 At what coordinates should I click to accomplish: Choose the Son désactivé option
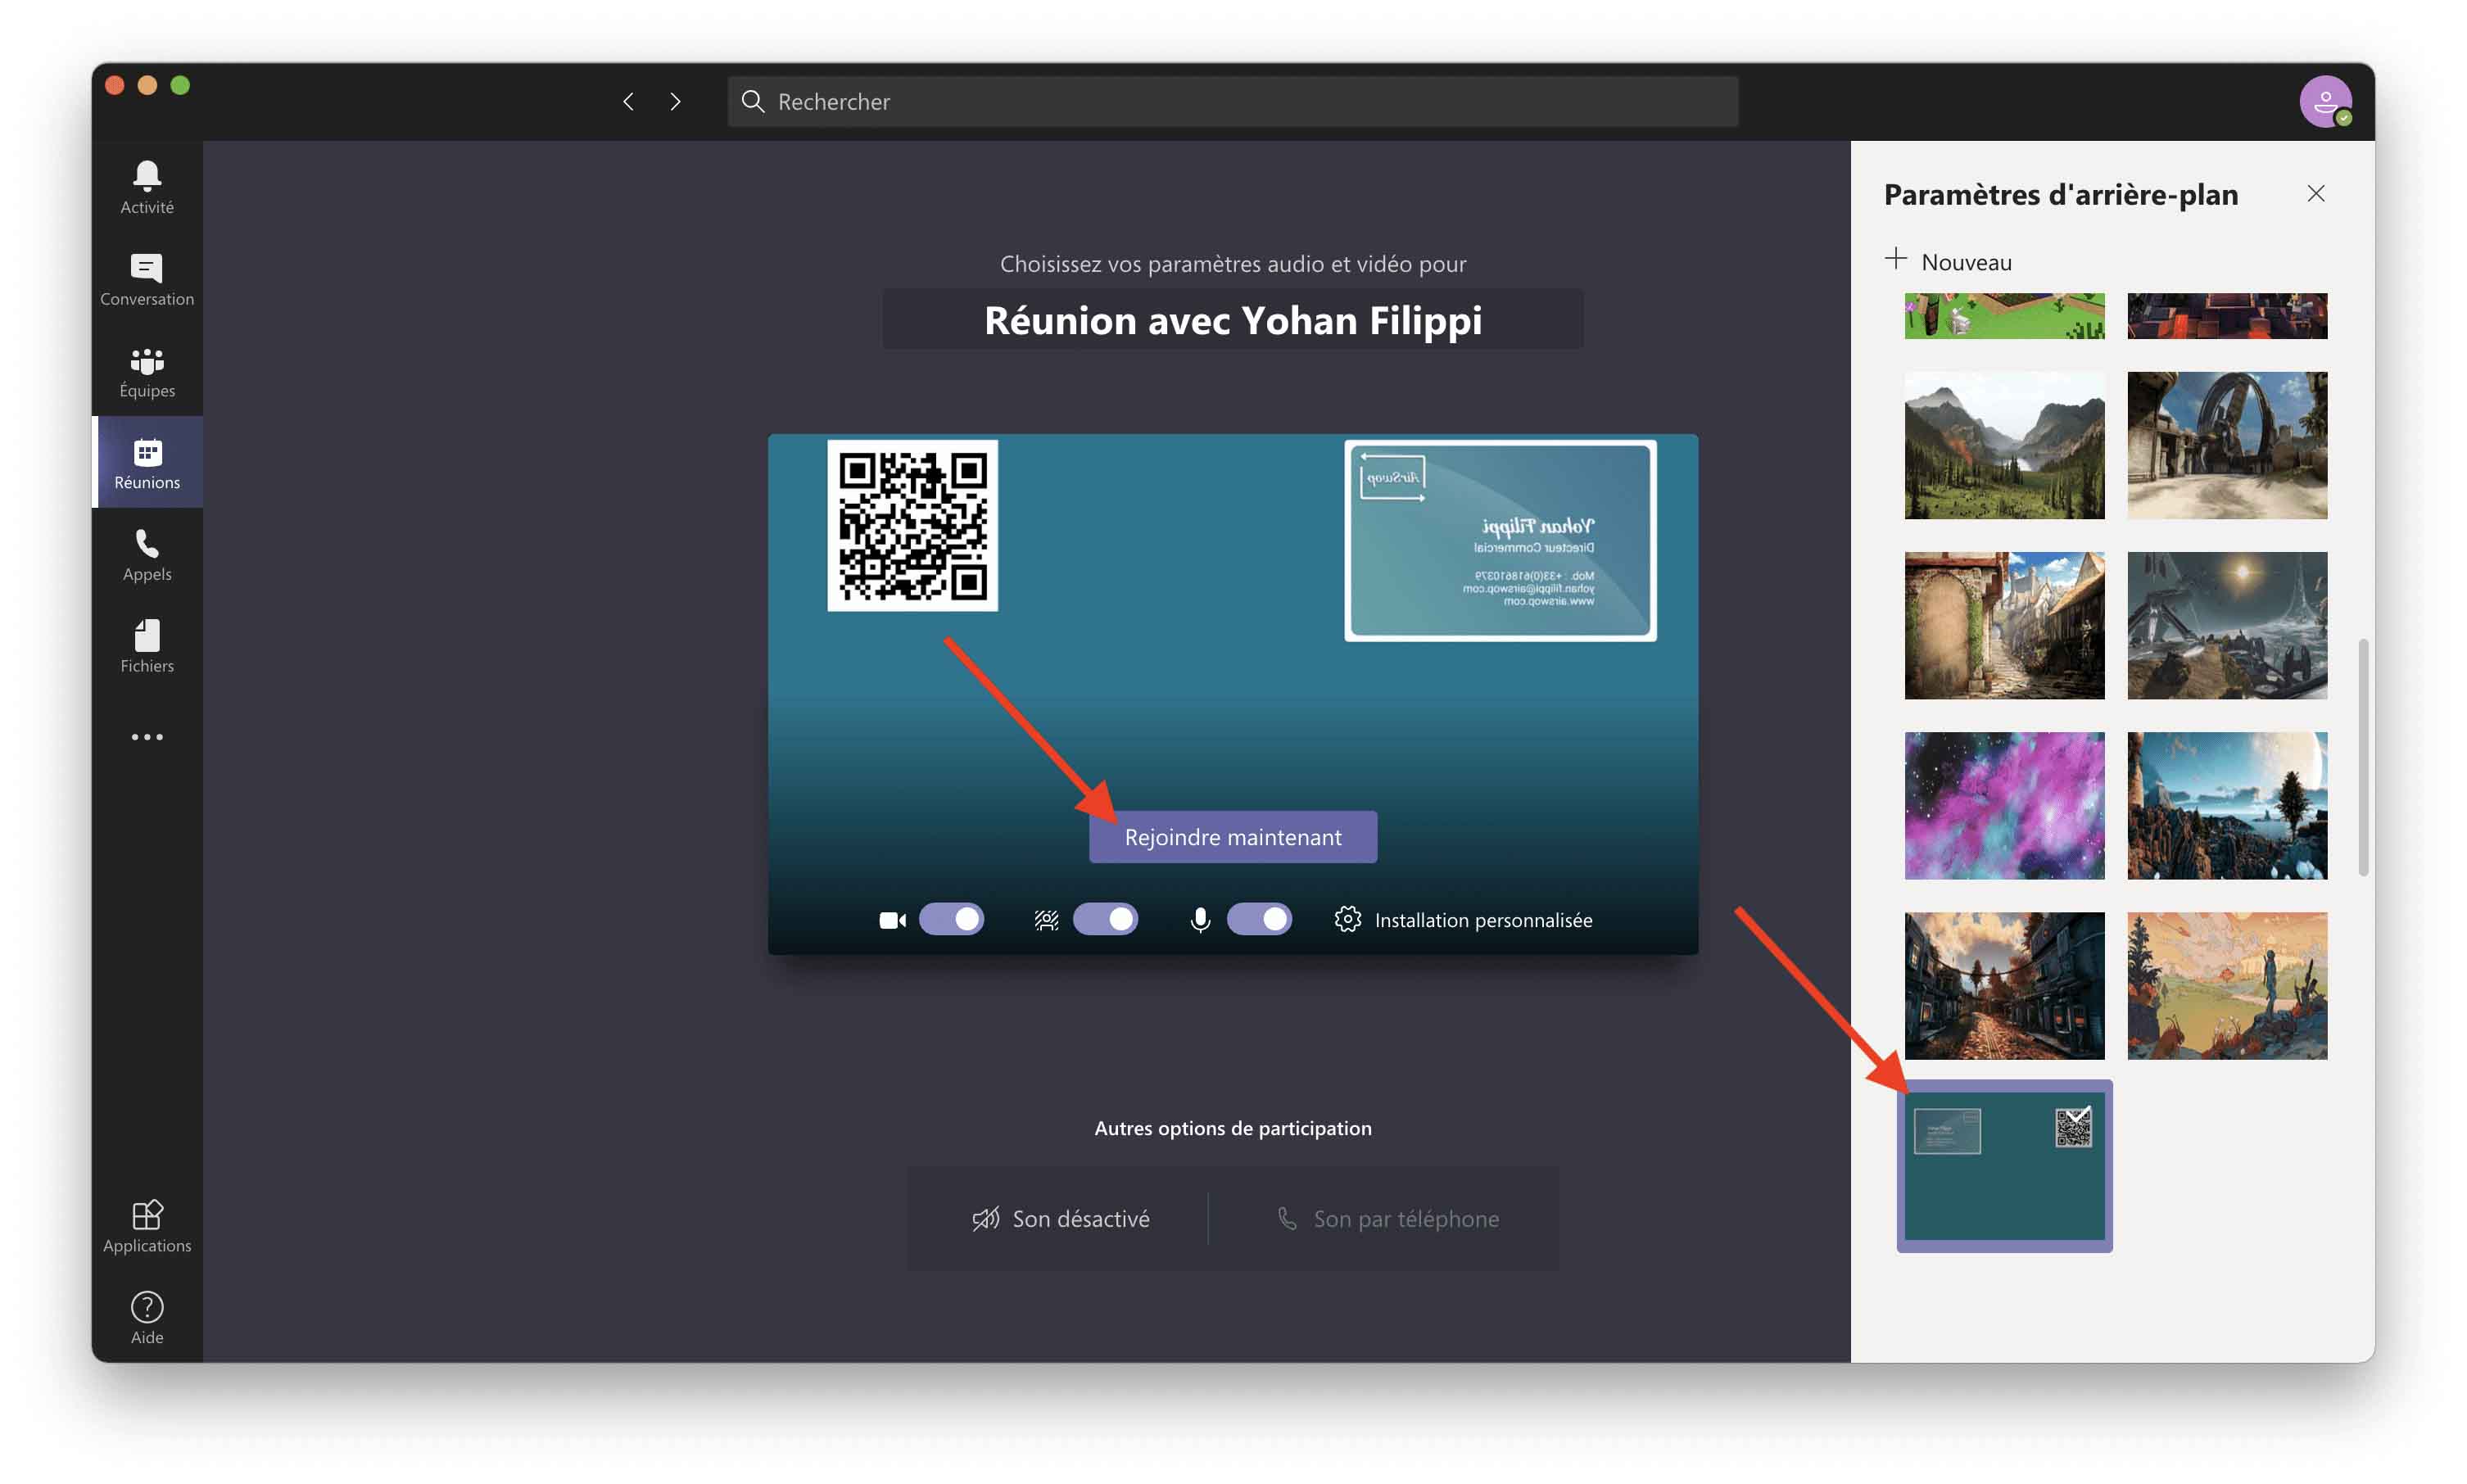coord(1060,1218)
